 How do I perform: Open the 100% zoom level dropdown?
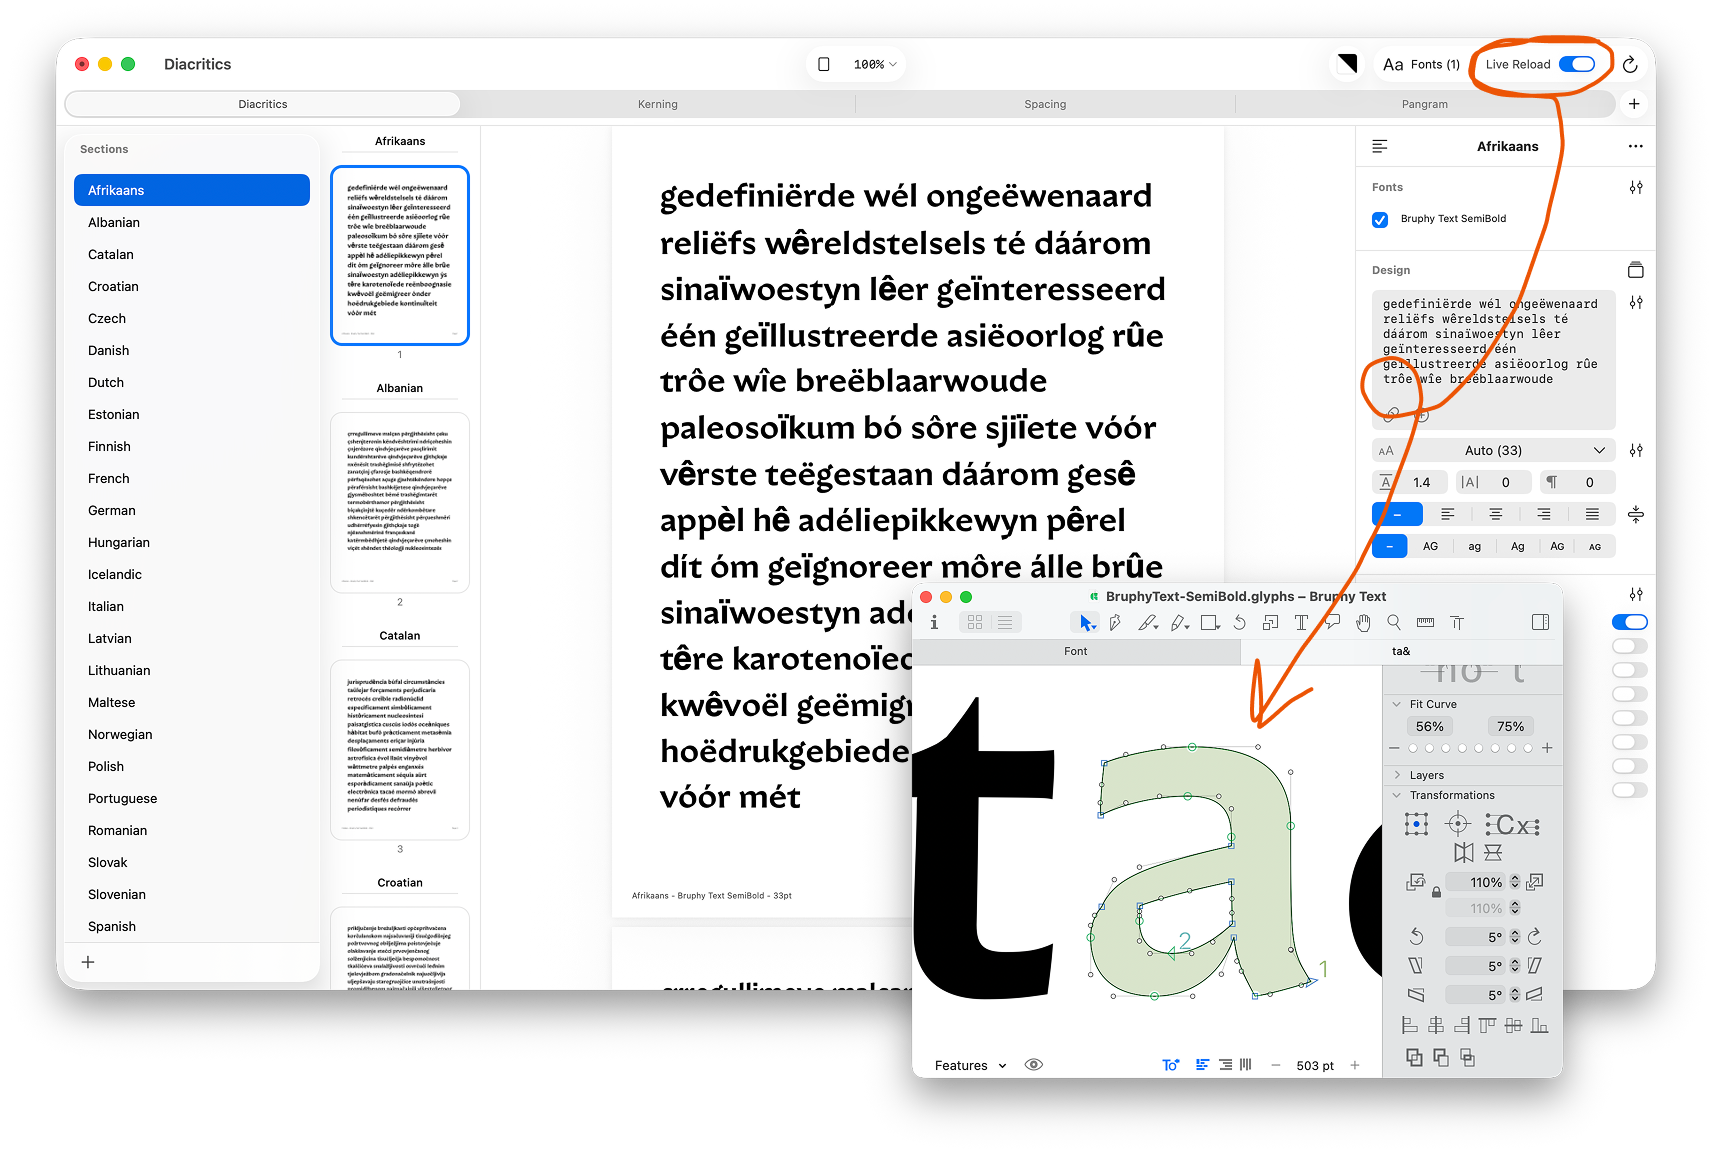(875, 64)
